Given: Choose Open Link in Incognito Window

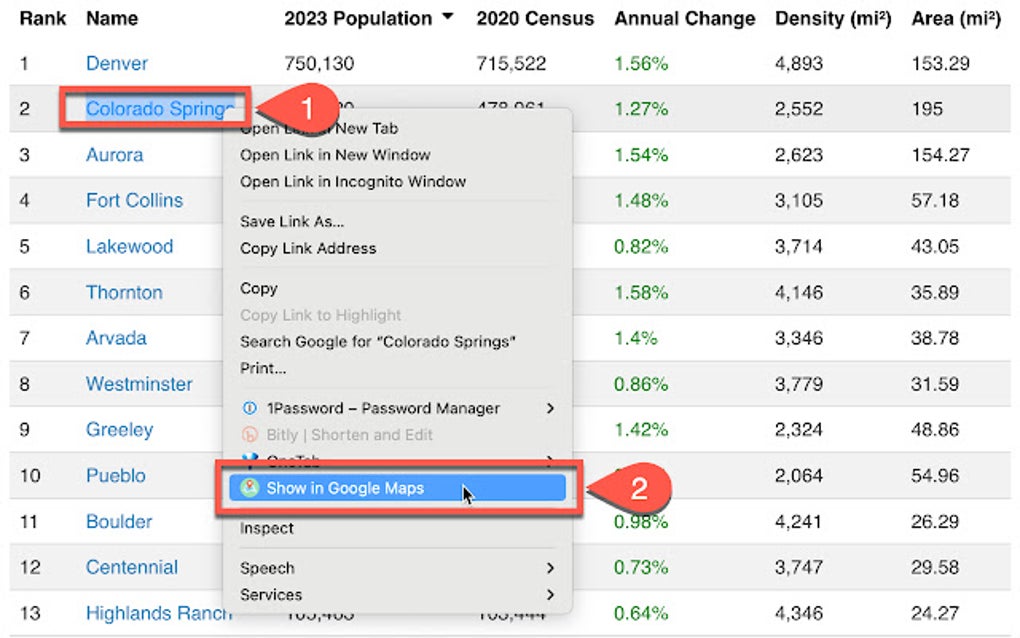Looking at the screenshot, I should (353, 181).
